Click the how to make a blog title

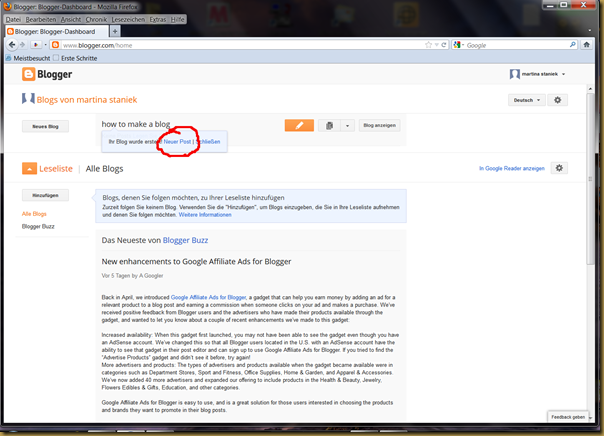(136, 124)
